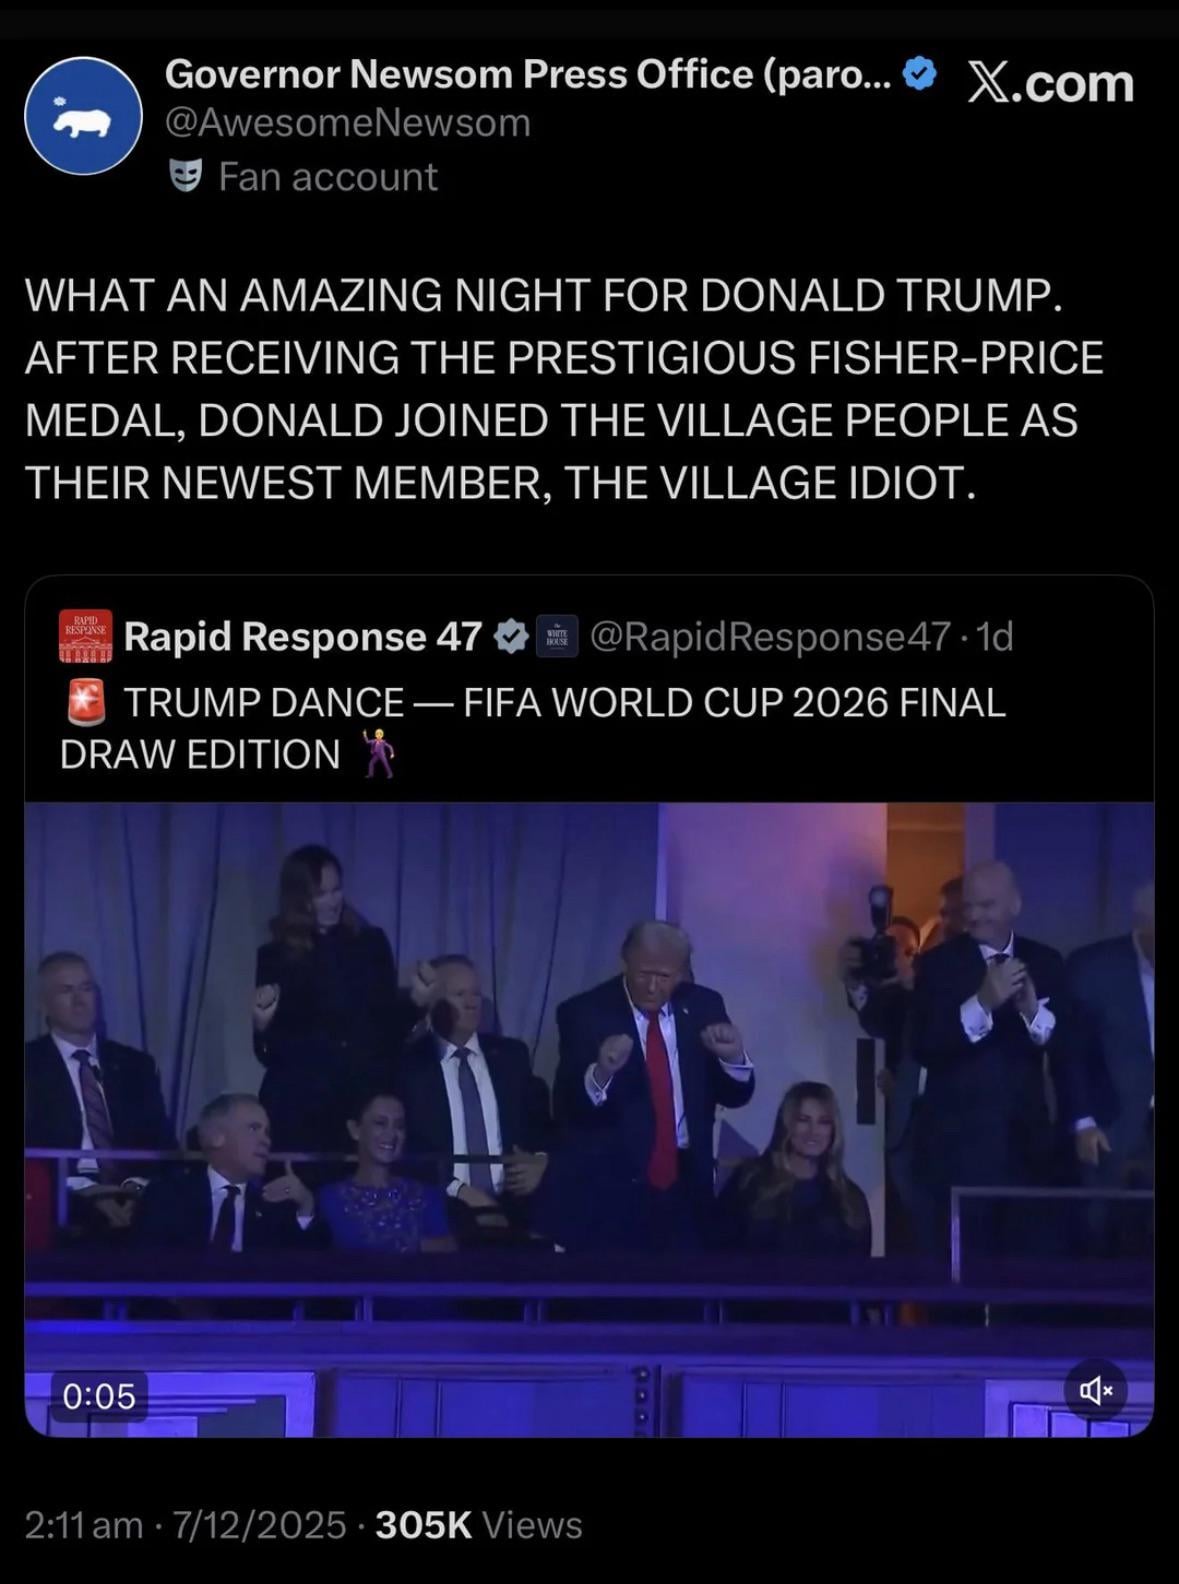Click the blue verified badge beside Governor Newsom
This screenshot has height=1584, width=1179.
919,73
